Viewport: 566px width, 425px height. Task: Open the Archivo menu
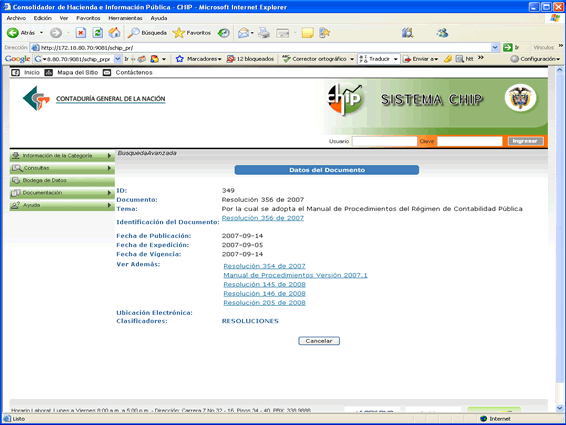coord(16,18)
